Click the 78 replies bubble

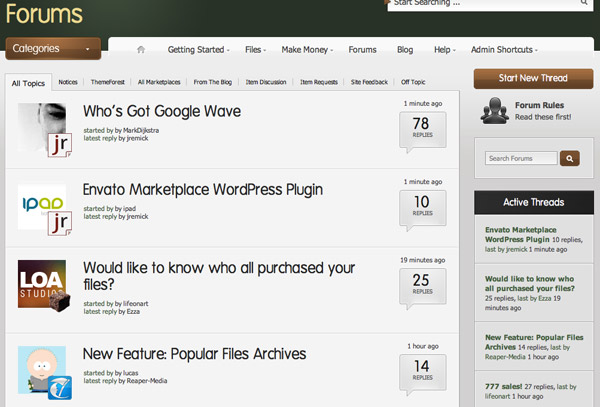[x=422, y=130]
